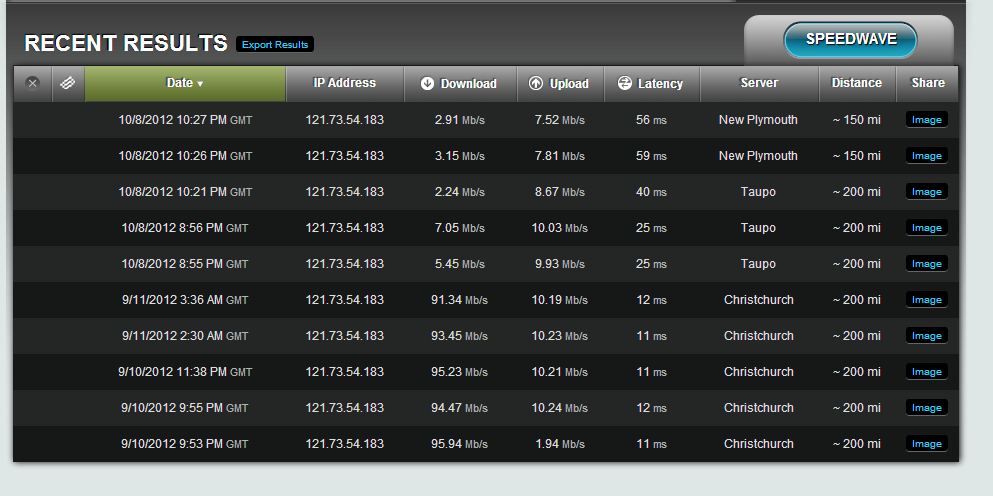Click the 10.19 Mb/s upload value
This screenshot has height=496, width=993.
pos(560,300)
